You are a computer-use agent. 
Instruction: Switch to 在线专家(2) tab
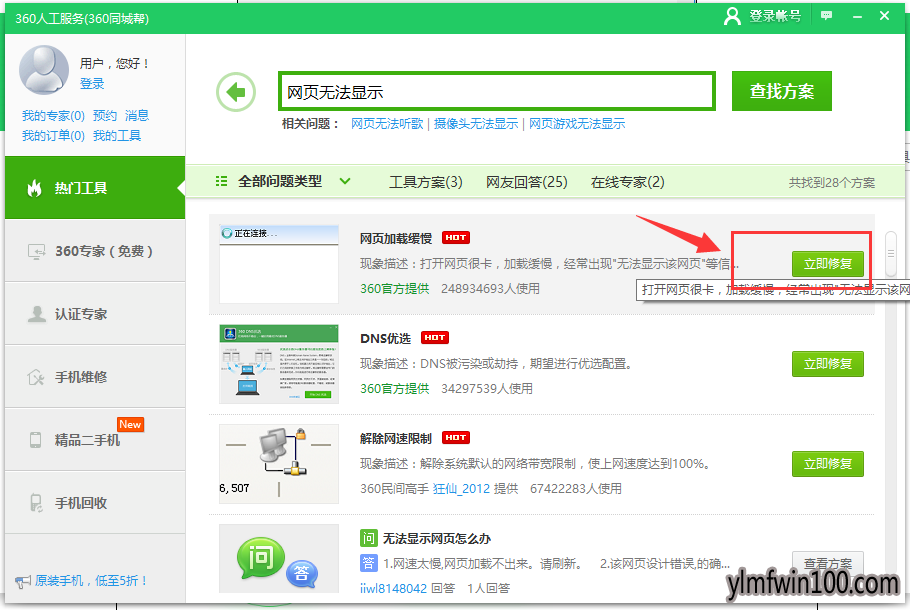627,182
